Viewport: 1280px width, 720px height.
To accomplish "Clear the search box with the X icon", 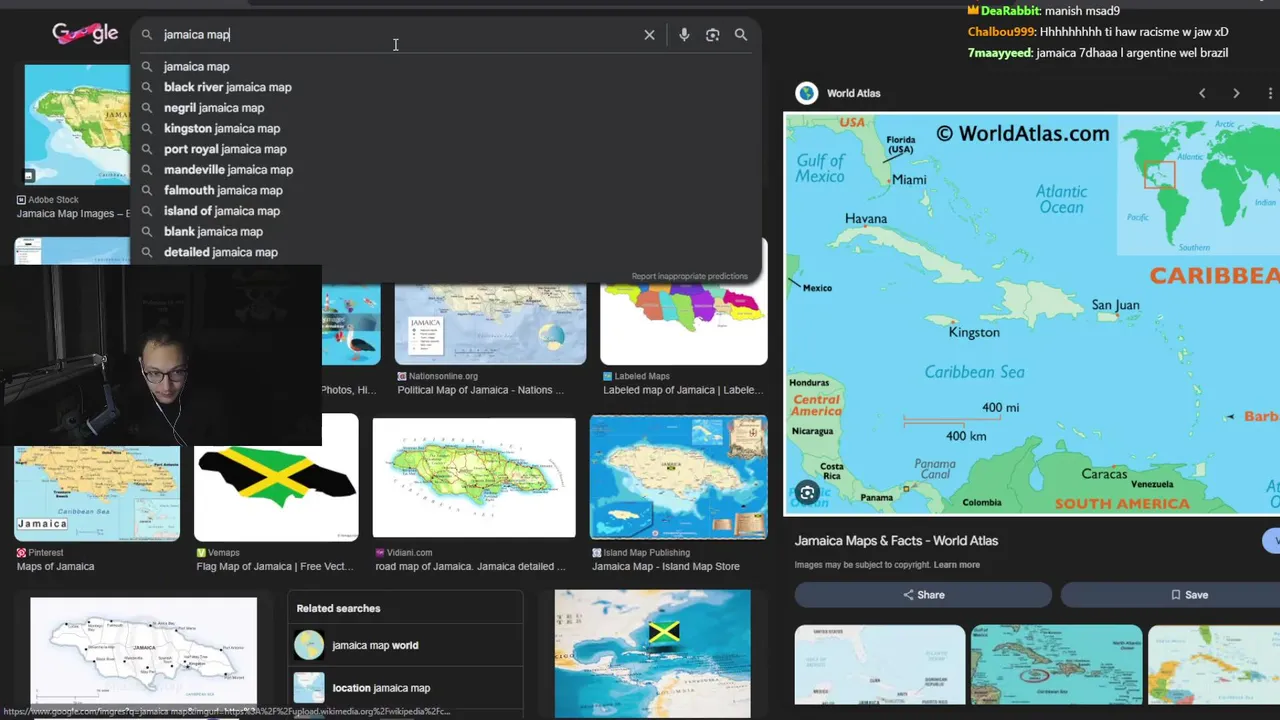I will point(649,34).
